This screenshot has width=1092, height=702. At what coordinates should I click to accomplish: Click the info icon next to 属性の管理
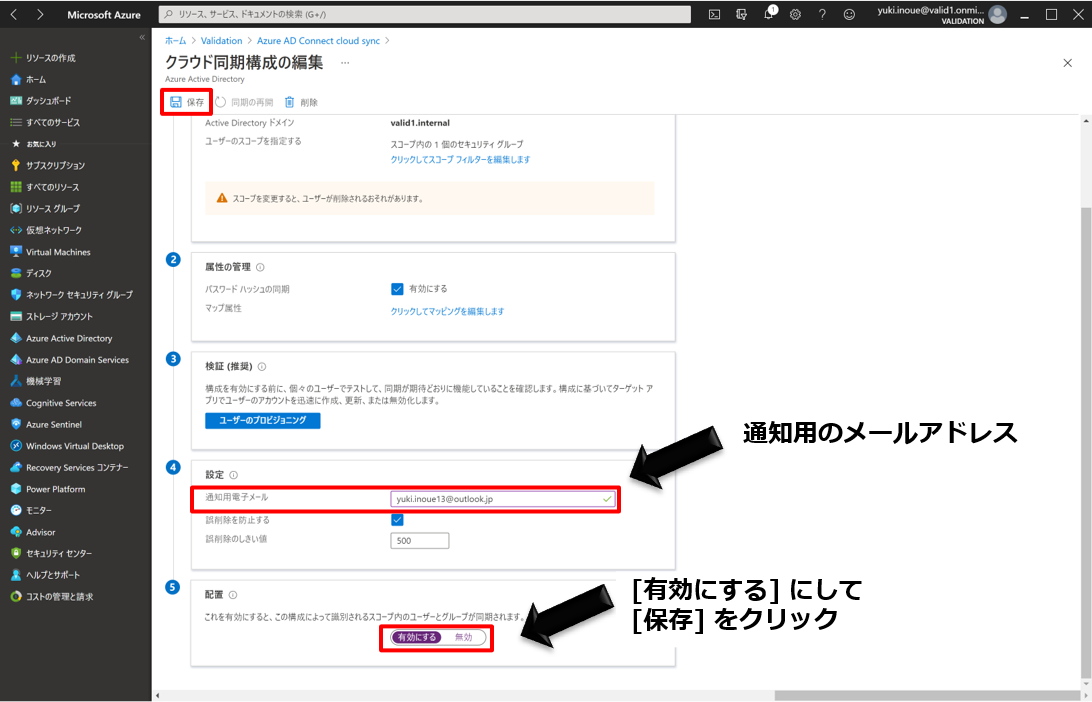[x=260, y=267]
